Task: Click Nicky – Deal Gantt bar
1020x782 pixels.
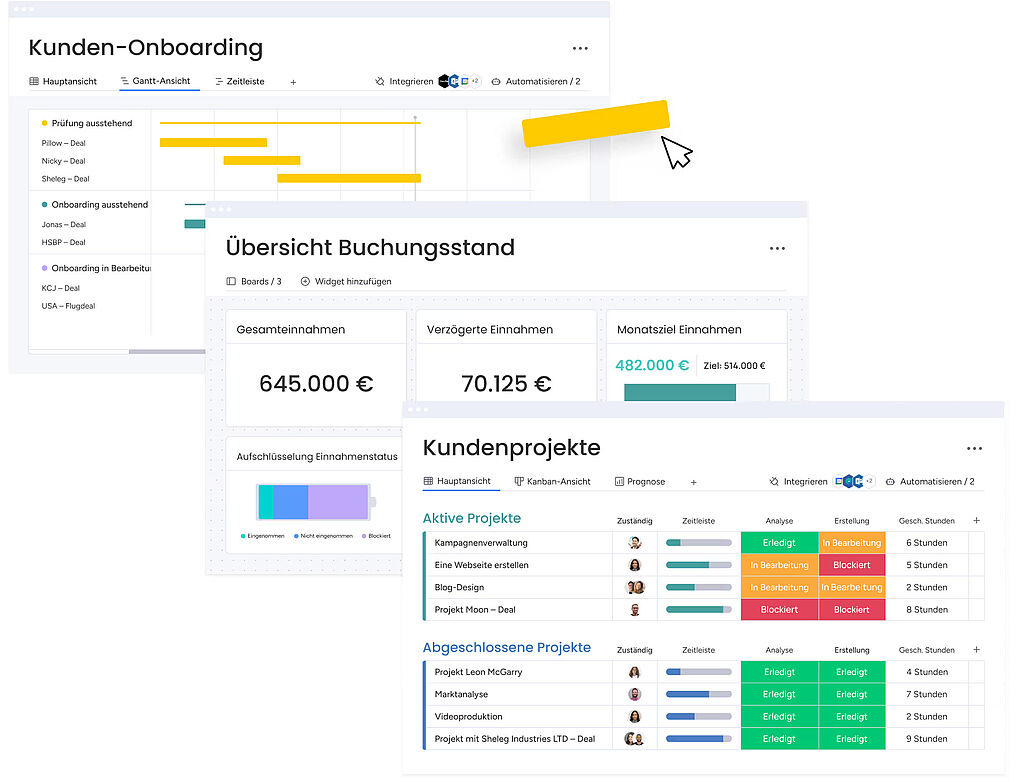Action: [x=261, y=160]
